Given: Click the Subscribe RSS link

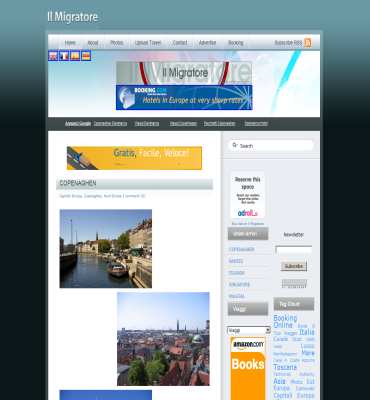Looking at the screenshot, I should 288,43.
